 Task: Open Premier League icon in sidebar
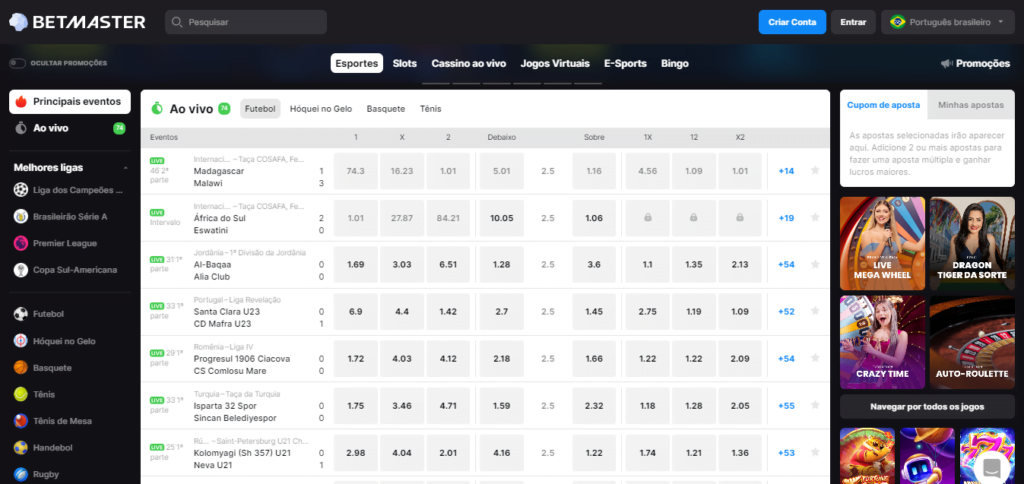click(x=21, y=243)
